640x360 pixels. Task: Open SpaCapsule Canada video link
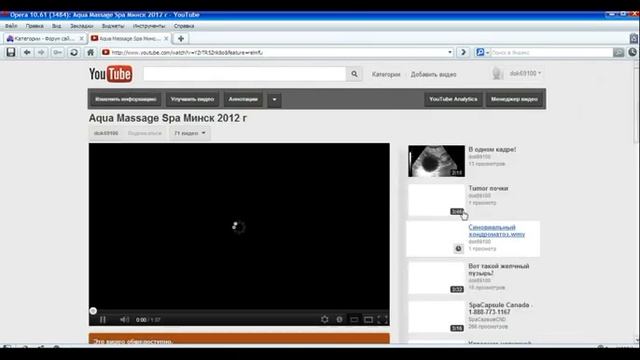pos(500,308)
